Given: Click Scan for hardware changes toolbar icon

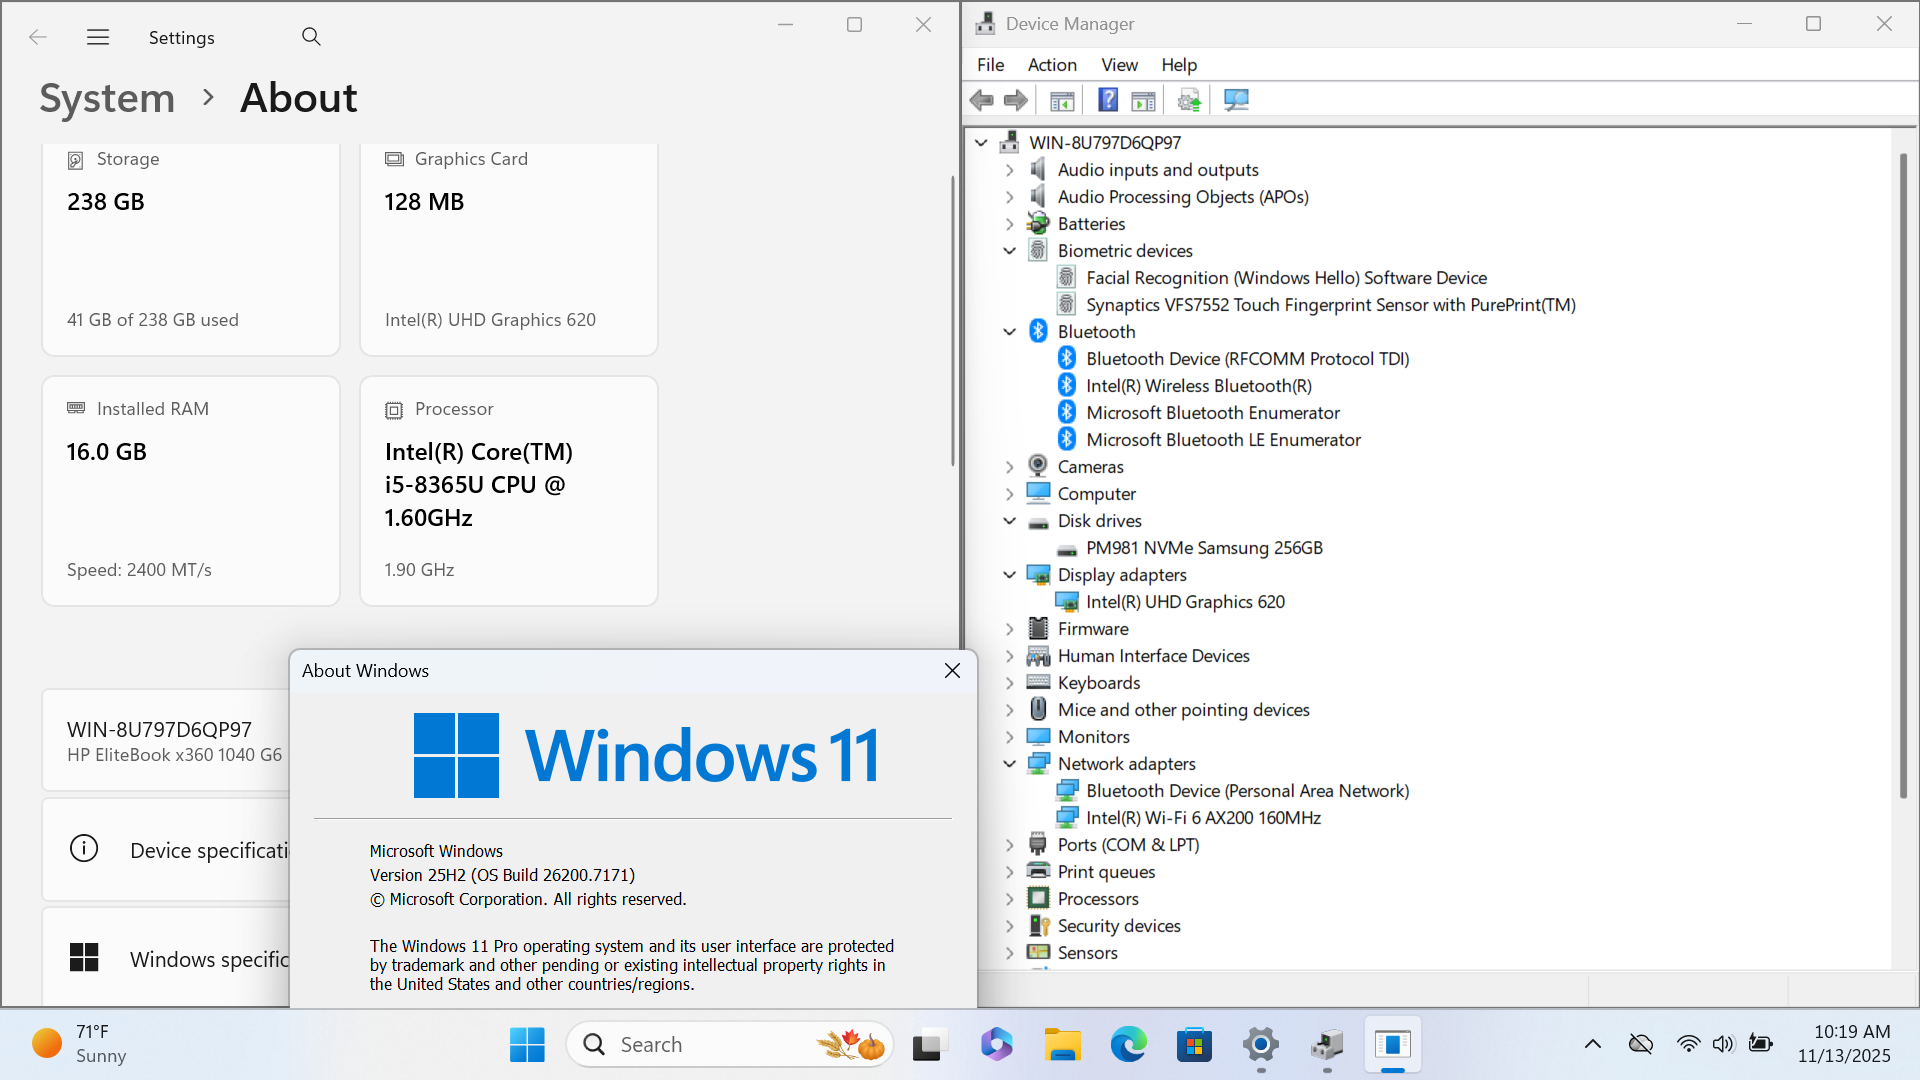Looking at the screenshot, I should tap(1237, 100).
